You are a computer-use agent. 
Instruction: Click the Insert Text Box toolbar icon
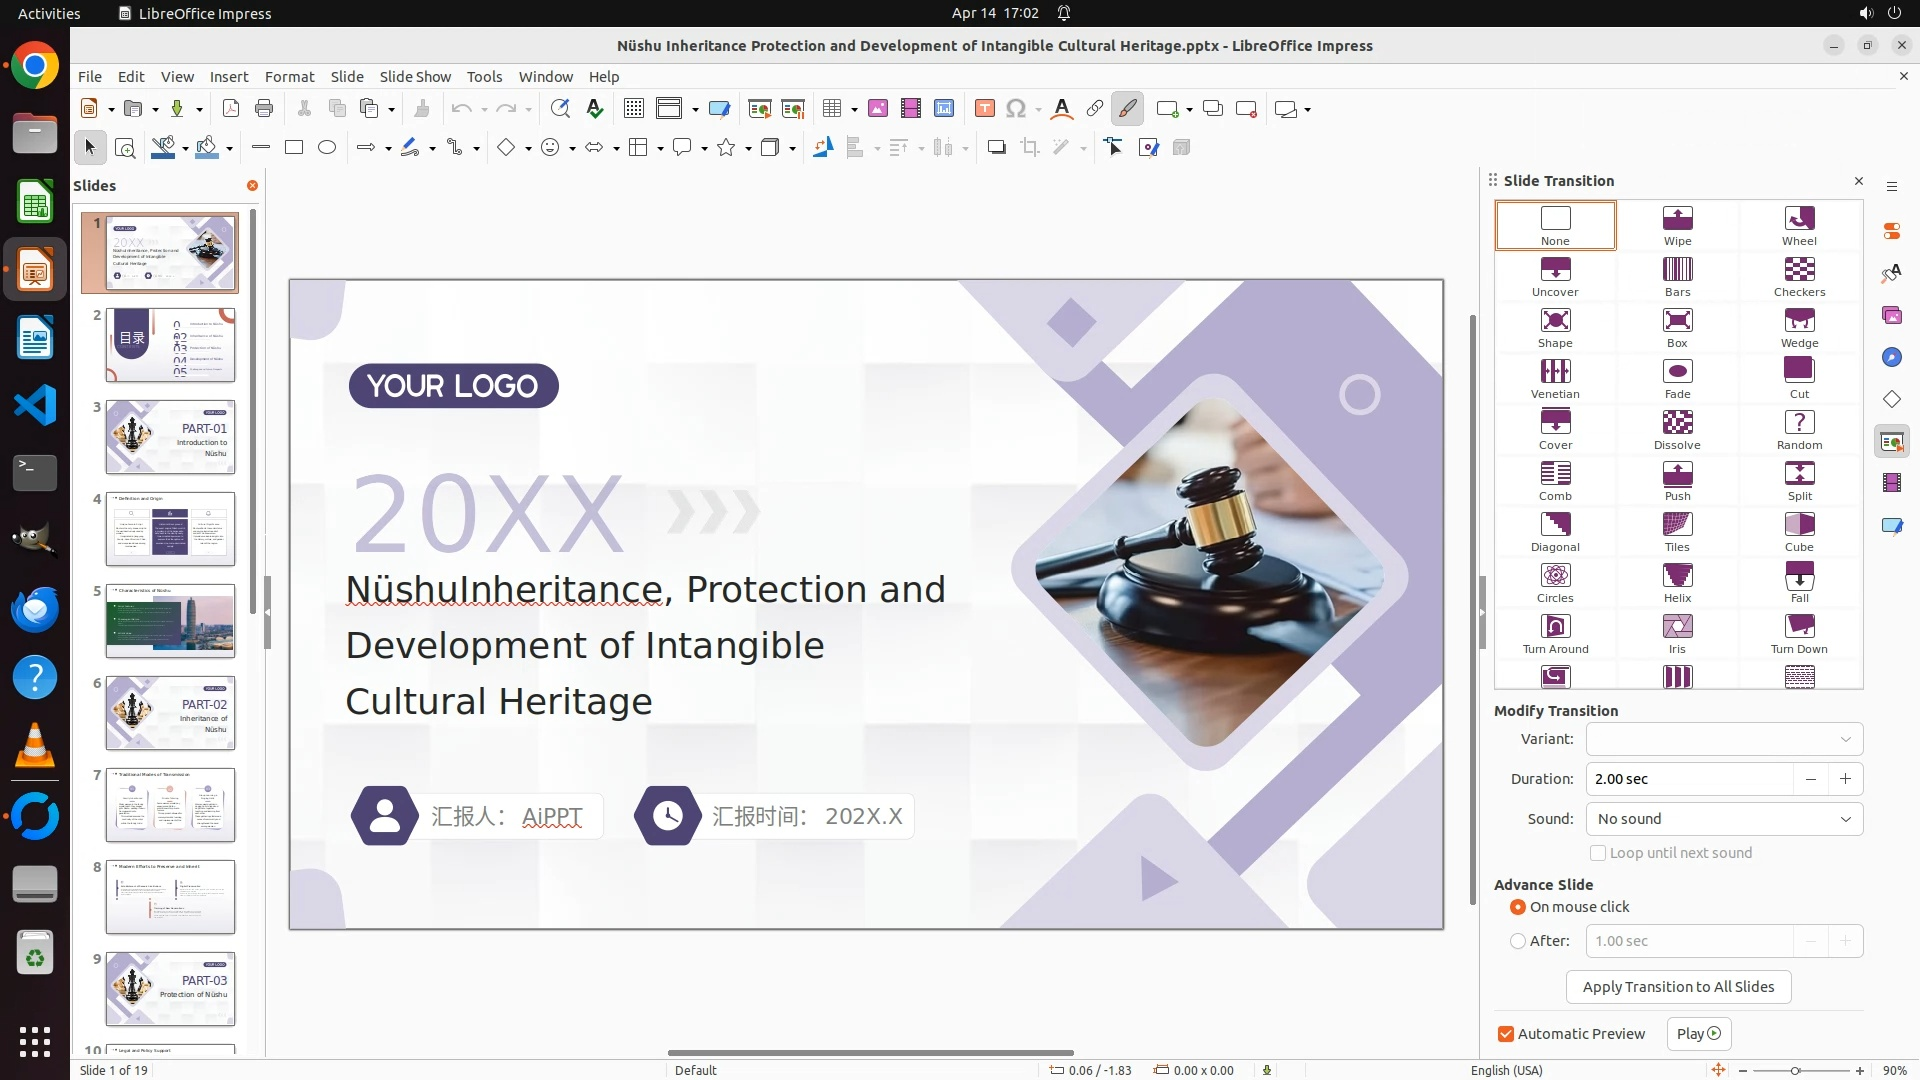point(984,109)
